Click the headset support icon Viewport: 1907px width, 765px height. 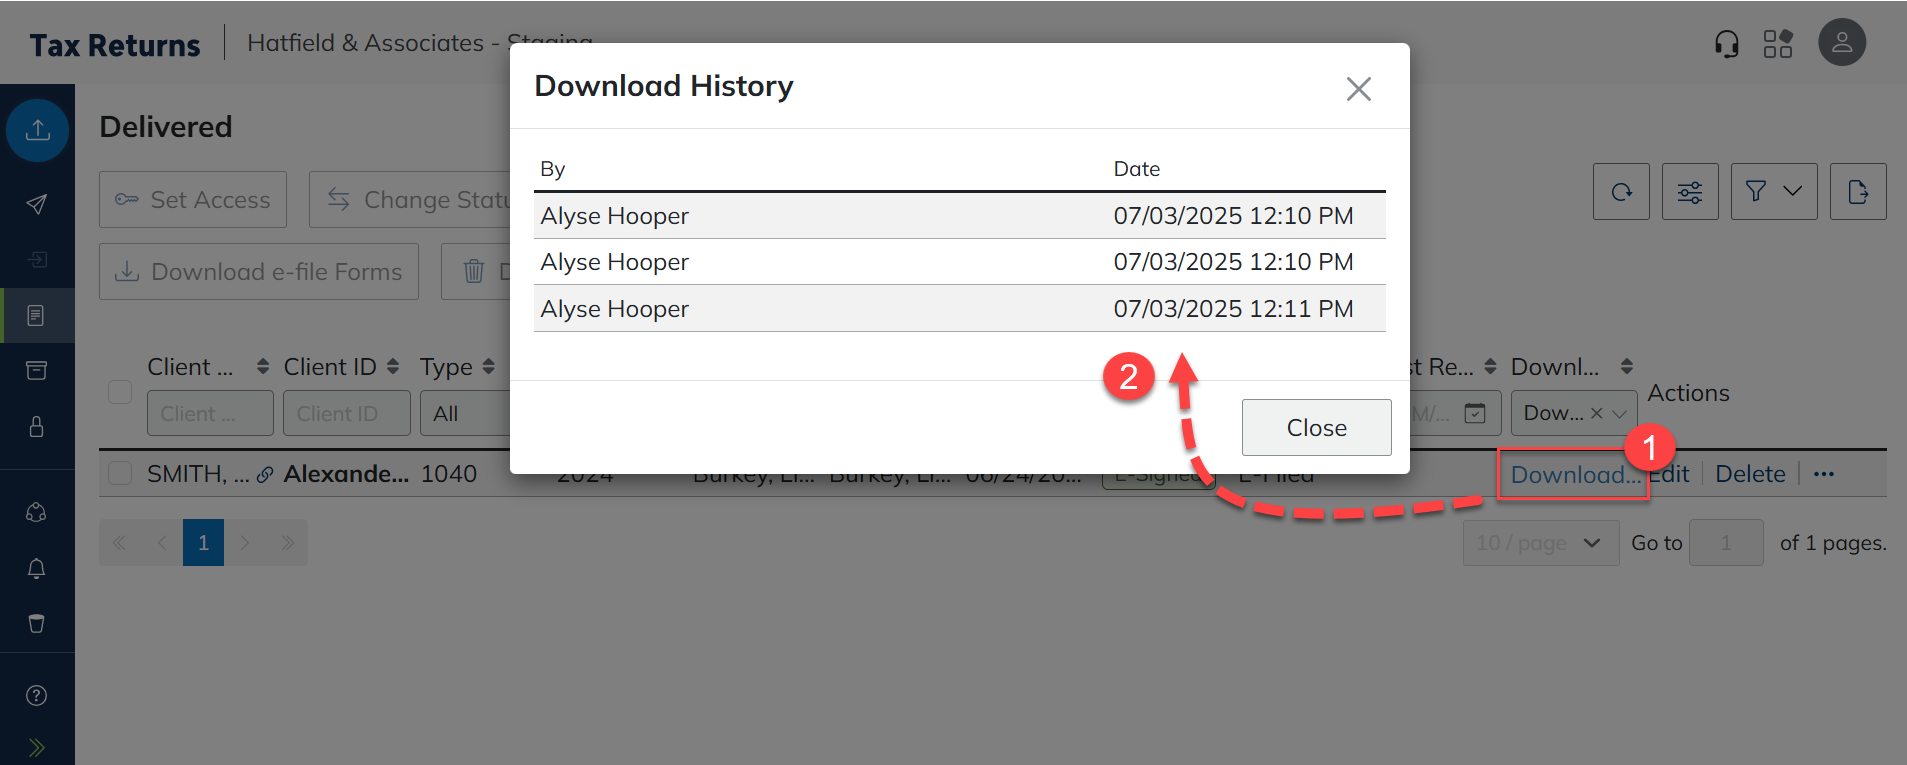[1726, 44]
